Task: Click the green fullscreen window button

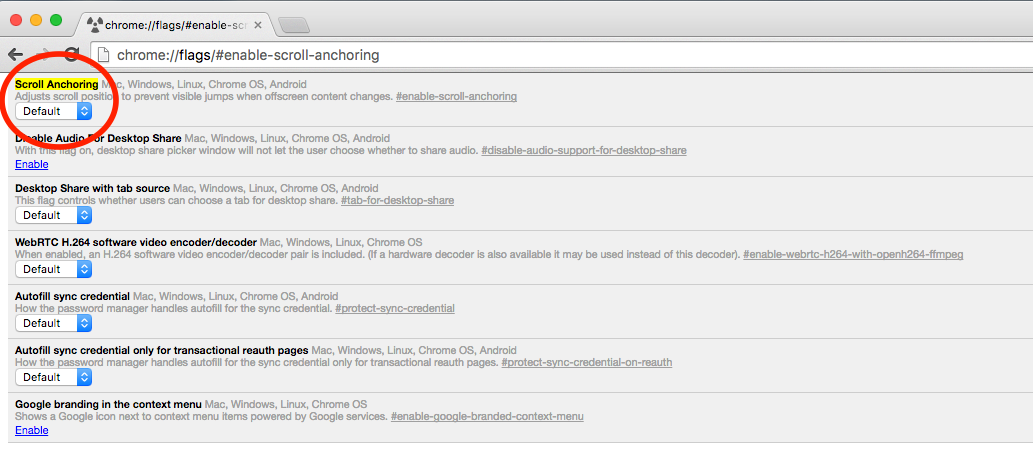Action: coord(56,20)
